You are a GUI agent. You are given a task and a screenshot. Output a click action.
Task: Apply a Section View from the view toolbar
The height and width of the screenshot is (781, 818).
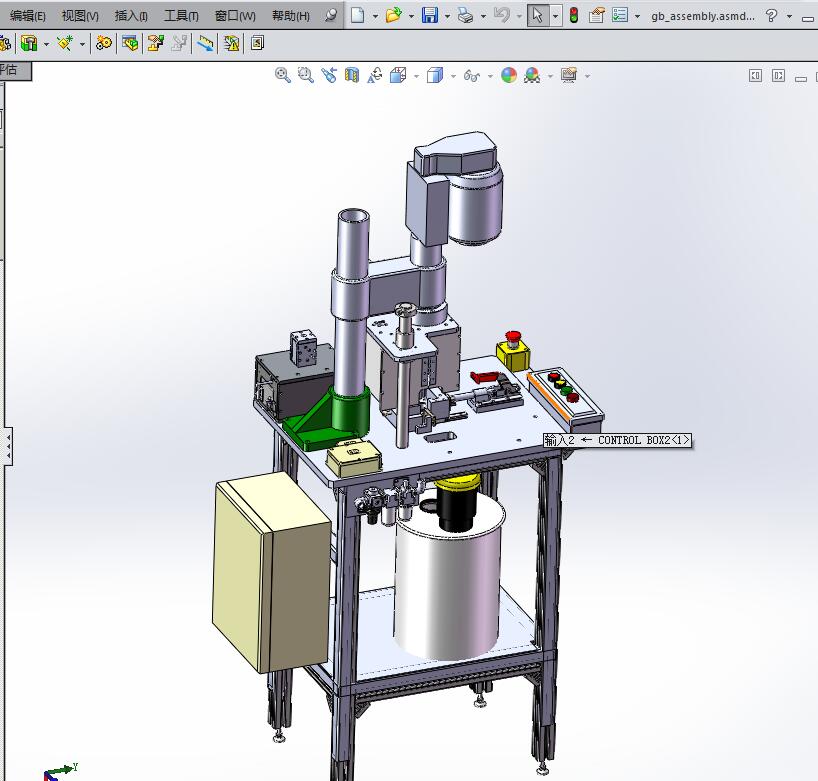click(350, 75)
